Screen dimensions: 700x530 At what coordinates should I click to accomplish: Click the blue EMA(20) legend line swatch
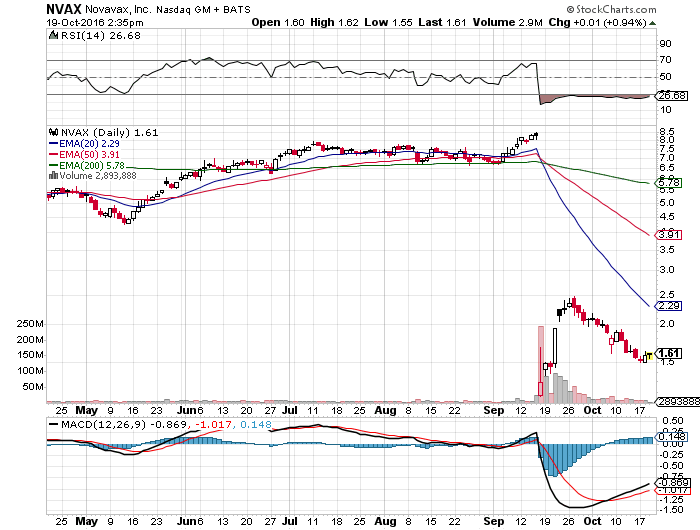click(54, 144)
